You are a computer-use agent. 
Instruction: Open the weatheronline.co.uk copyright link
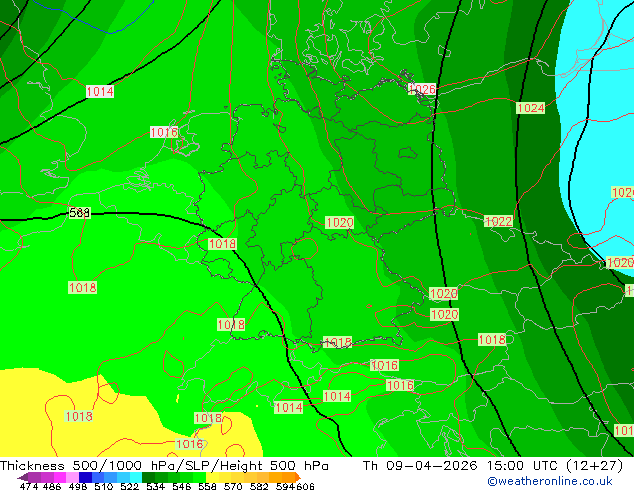pos(550,481)
